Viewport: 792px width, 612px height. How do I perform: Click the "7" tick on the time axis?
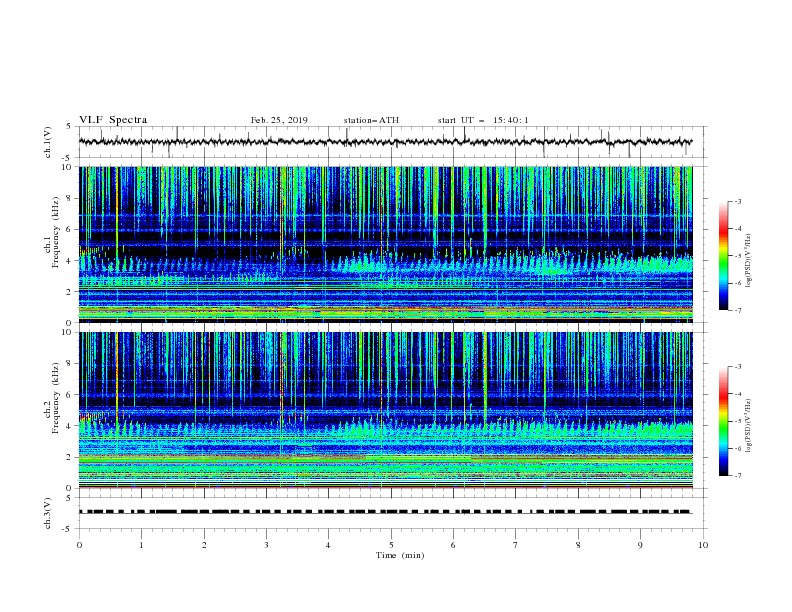tap(515, 545)
